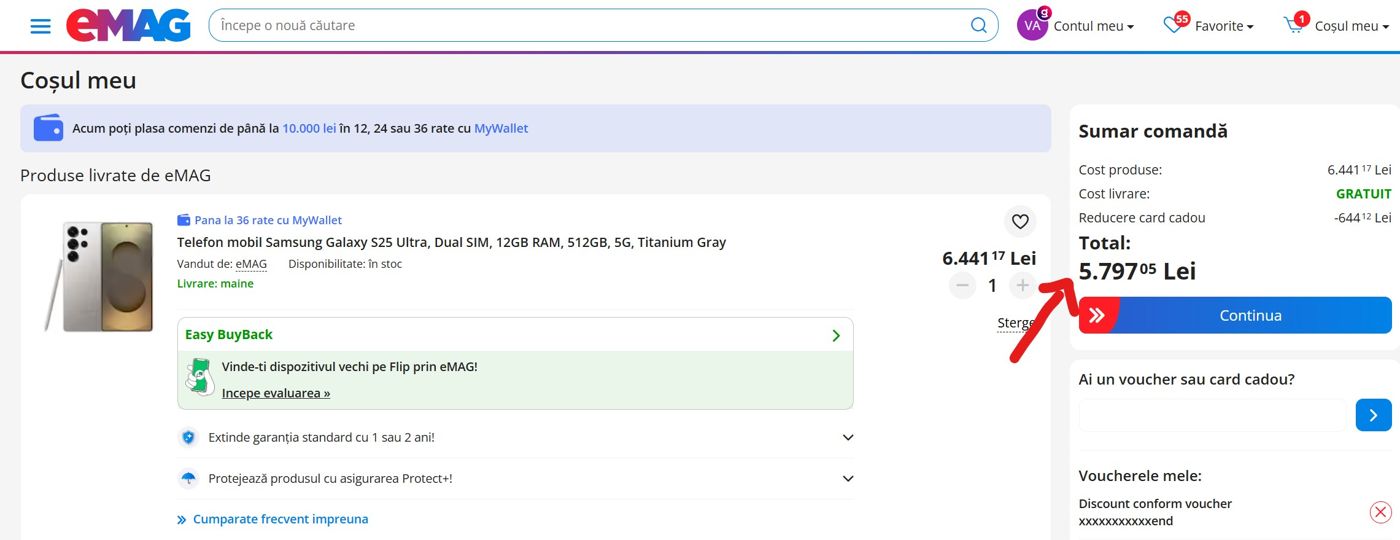Open the MyWallet link in banner
This screenshot has height=540, width=1400.
pyautogui.click(x=501, y=128)
